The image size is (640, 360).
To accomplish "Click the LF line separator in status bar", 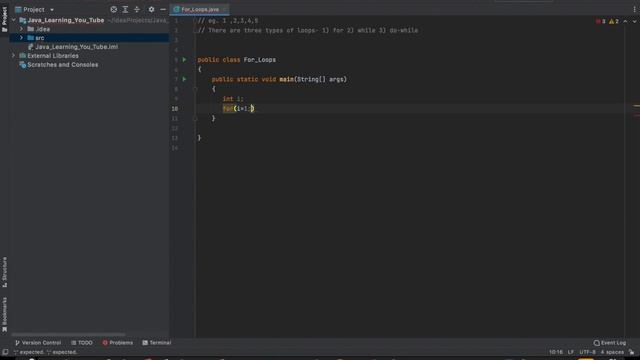I will [x=571, y=352].
